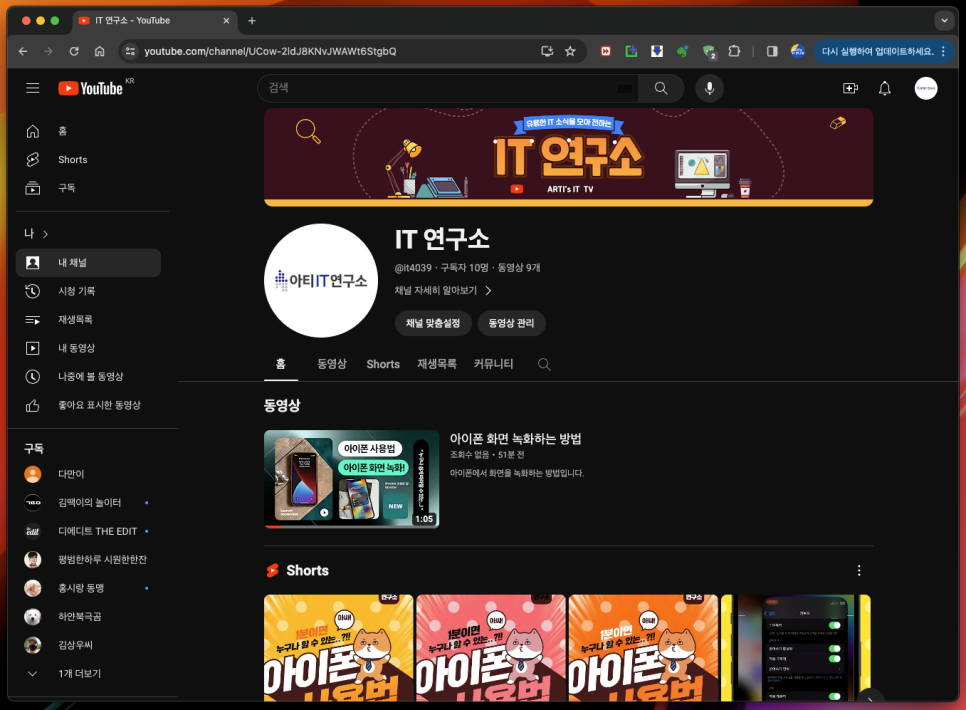Open subscription 디에디트 THE EDIT
Screen dimensions: 966x710
tap(88, 531)
